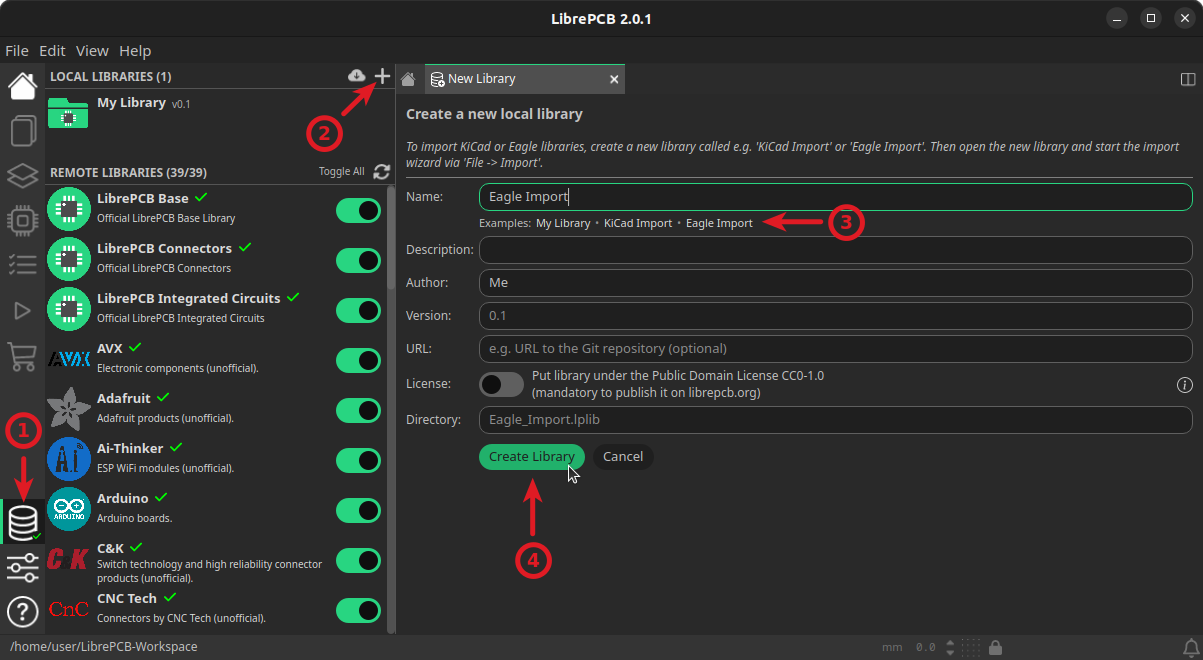The image size is (1203, 660).
Task: Click the Description input field
Action: (x=836, y=249)
